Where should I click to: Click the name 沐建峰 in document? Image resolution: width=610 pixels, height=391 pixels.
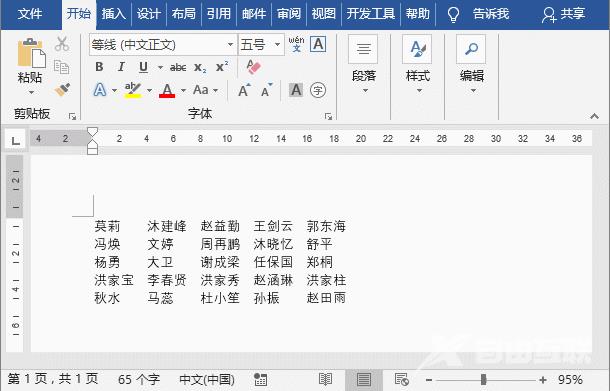coord(167,226)
